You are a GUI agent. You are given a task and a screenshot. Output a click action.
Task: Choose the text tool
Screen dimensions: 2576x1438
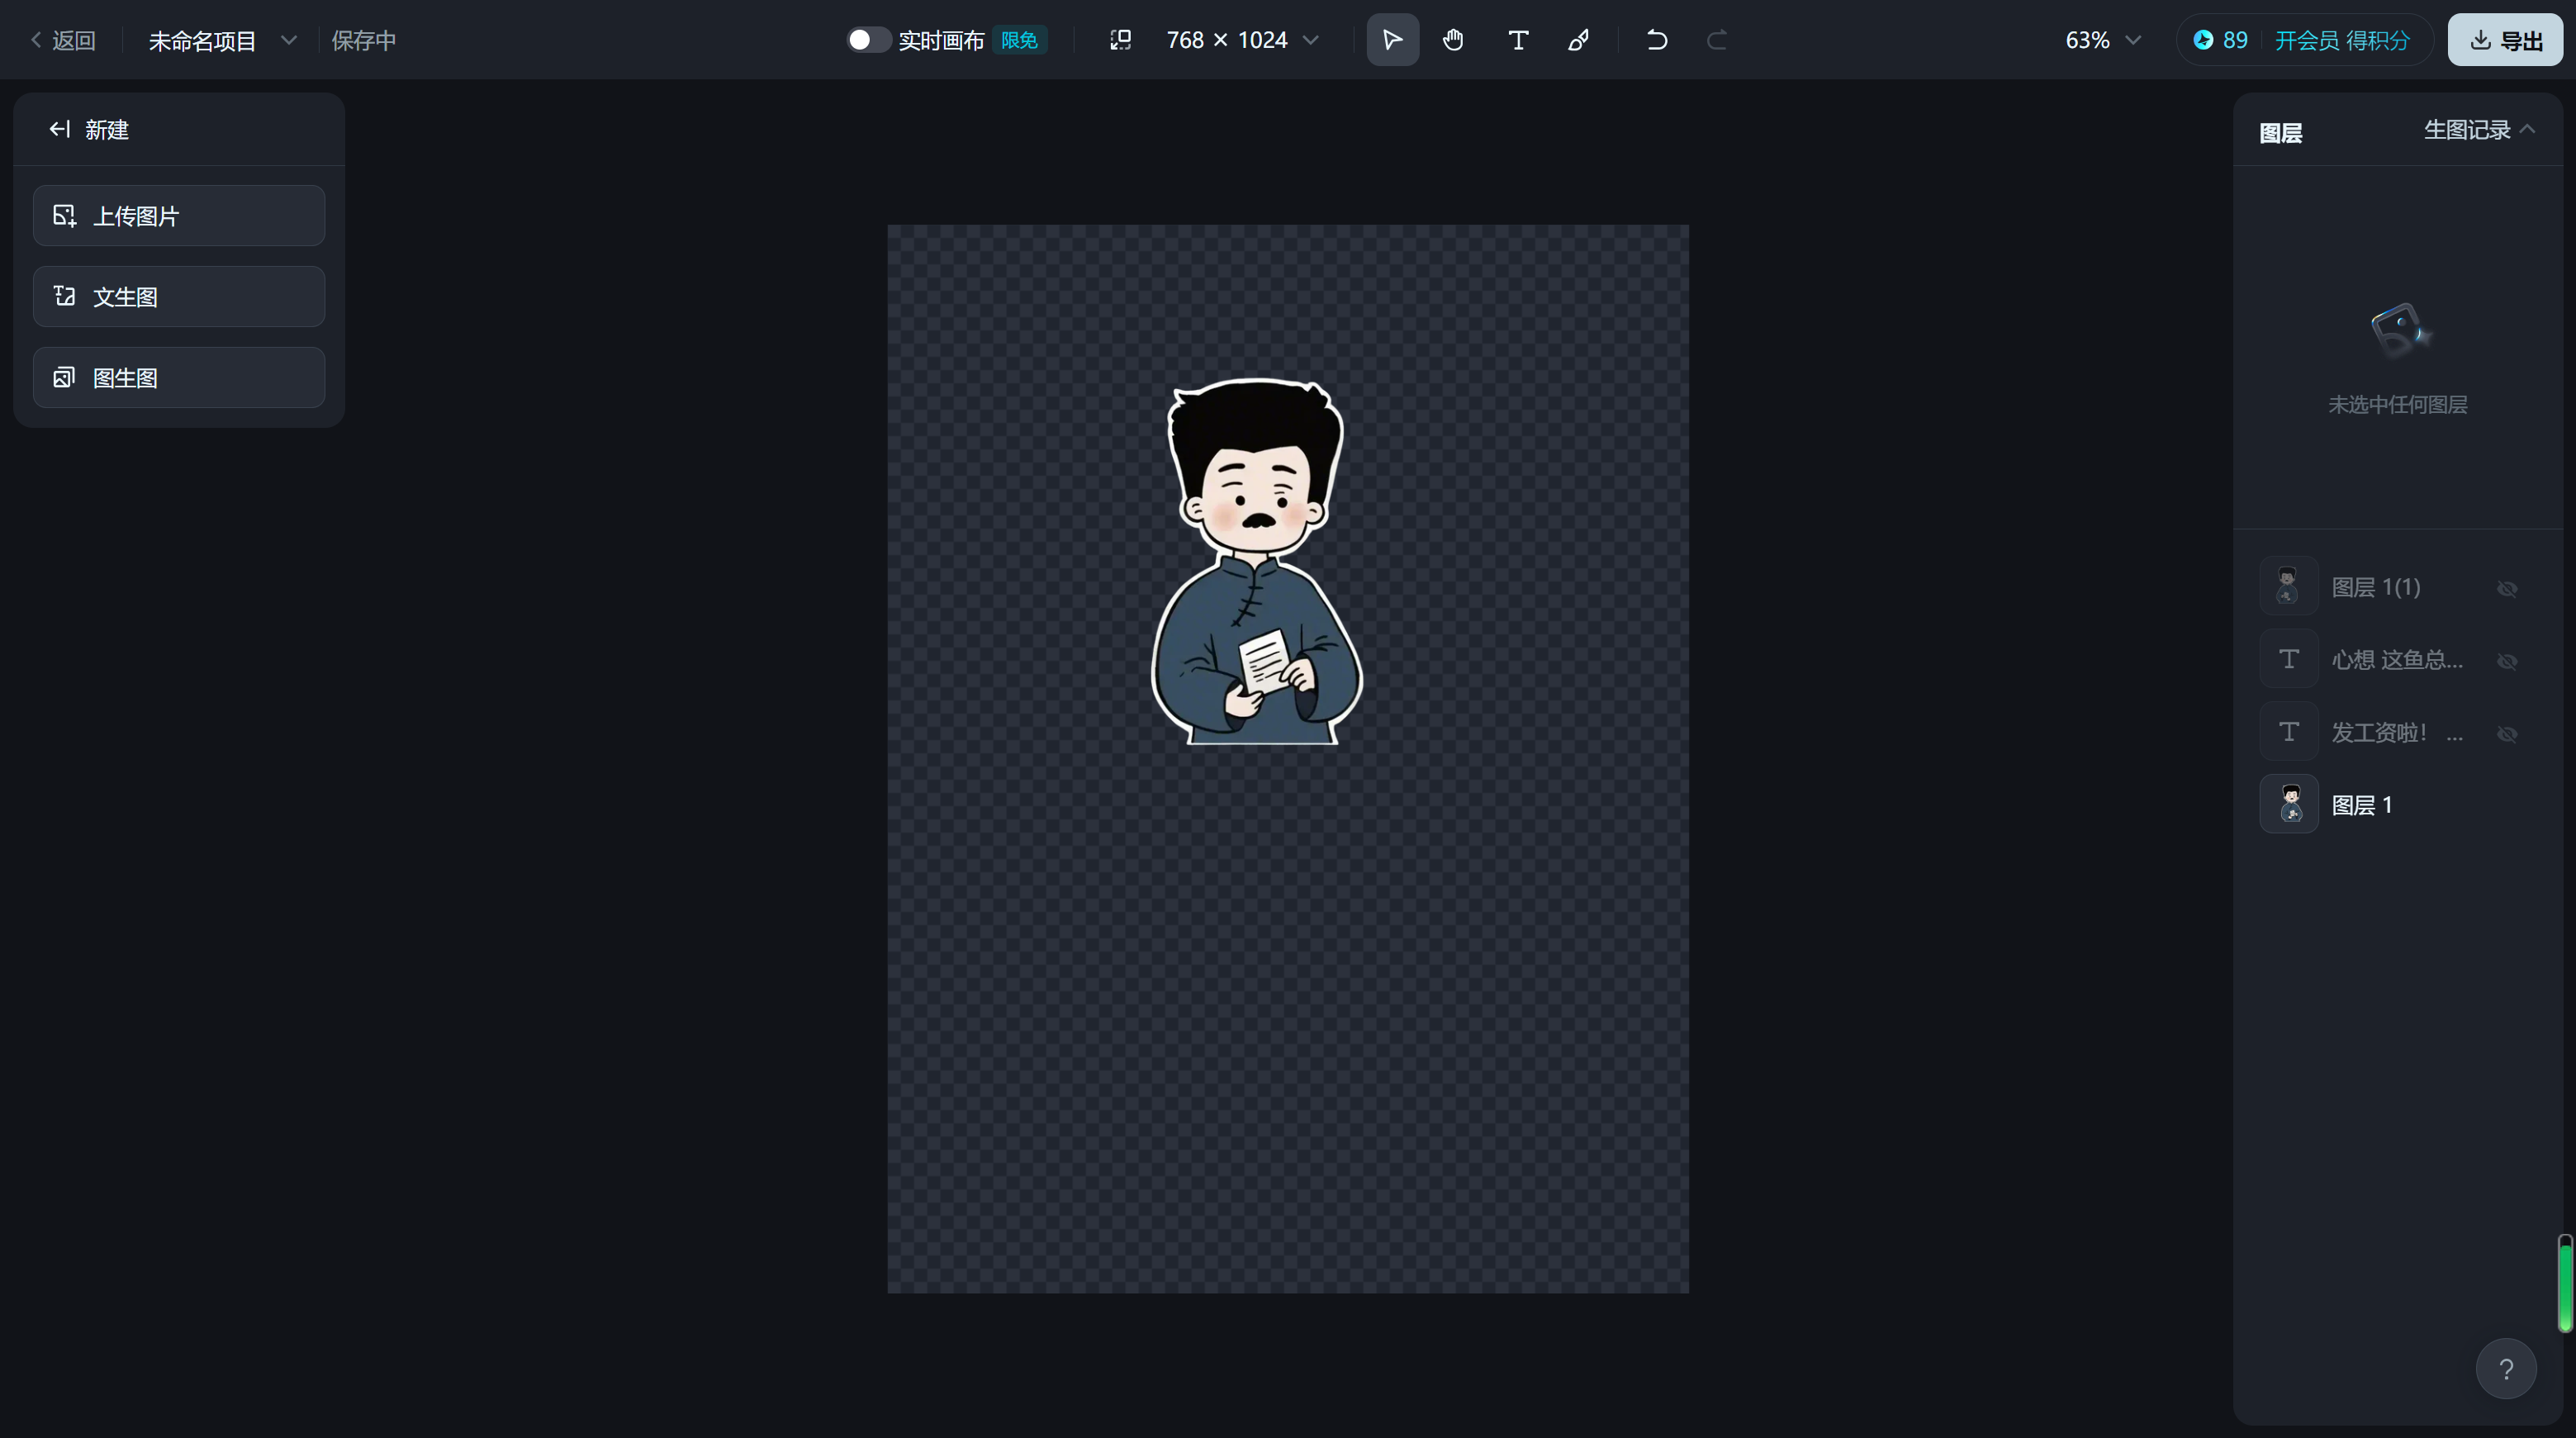click(x=1517, y=40)
